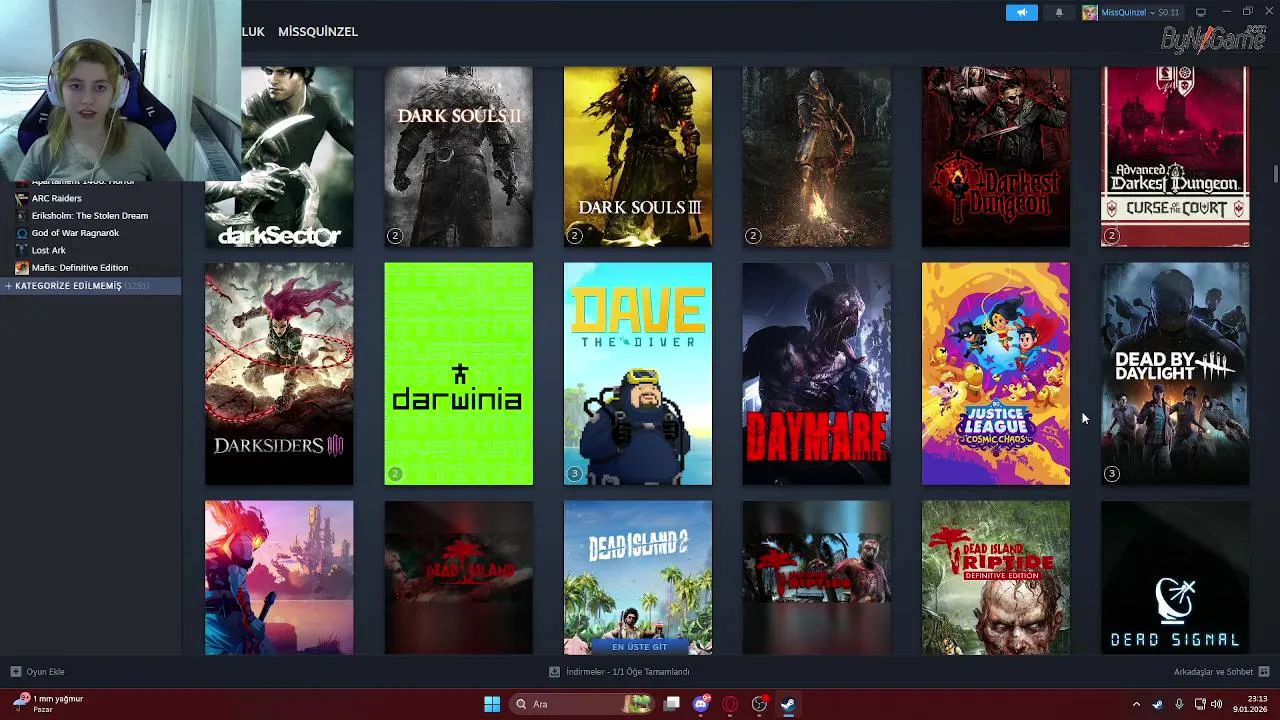Open the Dark Souls bonfire cover
This screenshot has width=1280, height=720.
[817, 157]
